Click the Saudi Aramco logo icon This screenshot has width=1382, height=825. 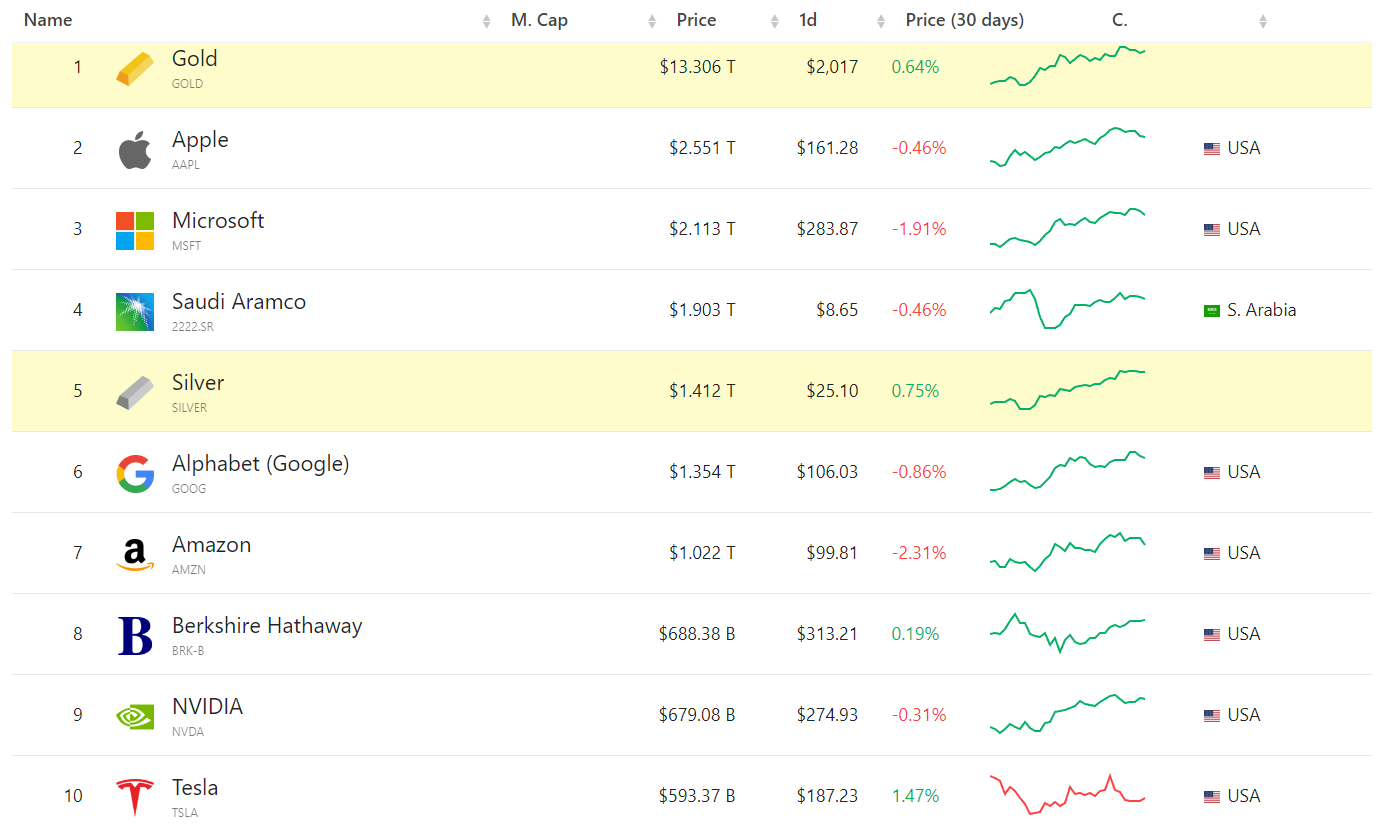click(x=135, y=312)
